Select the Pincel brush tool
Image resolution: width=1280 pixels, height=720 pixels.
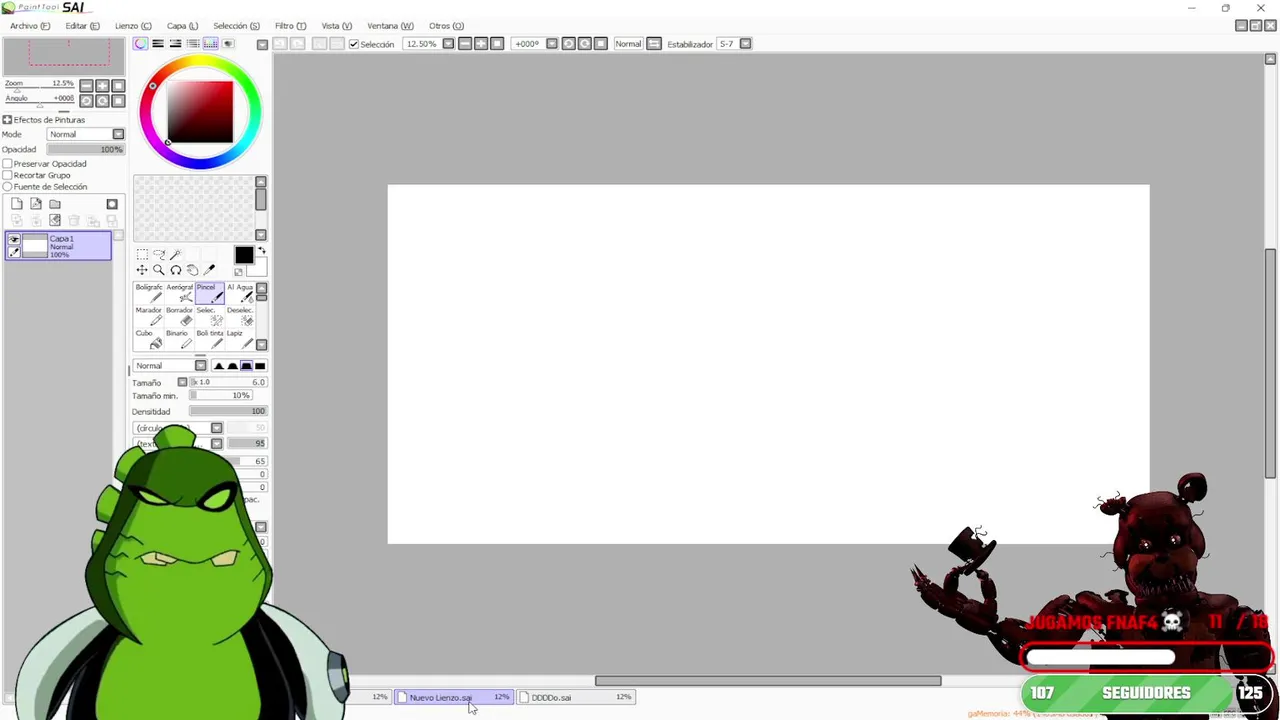[x=209, y=293]
